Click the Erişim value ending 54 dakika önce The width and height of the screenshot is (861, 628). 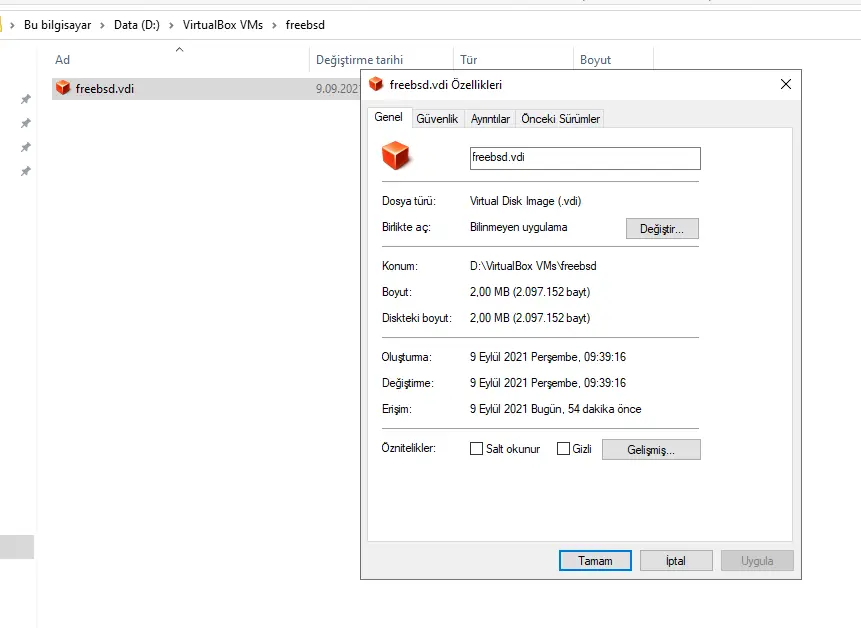coord(555,409)
